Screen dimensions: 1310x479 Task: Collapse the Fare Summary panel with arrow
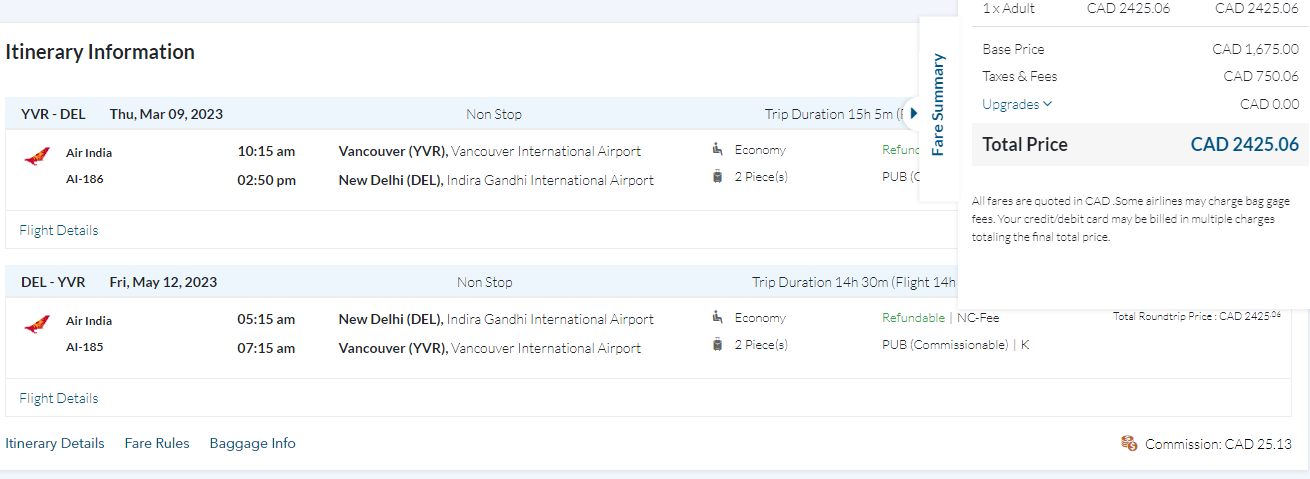[x=914, y=113]
